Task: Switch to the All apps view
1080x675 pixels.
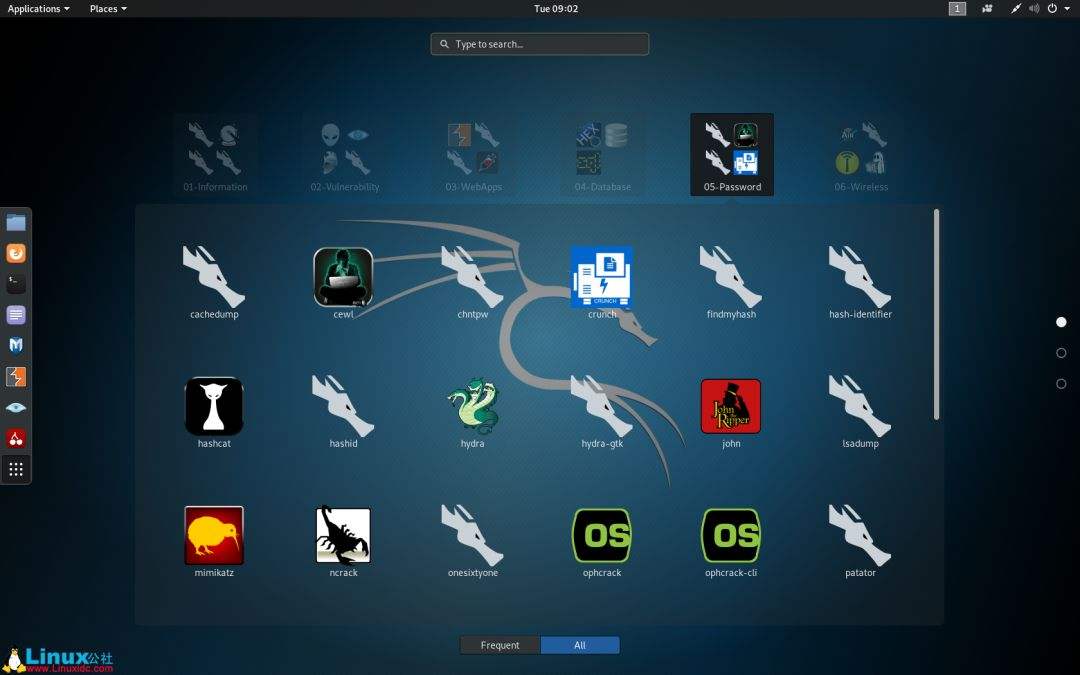Action: click(x=580, y=645)
